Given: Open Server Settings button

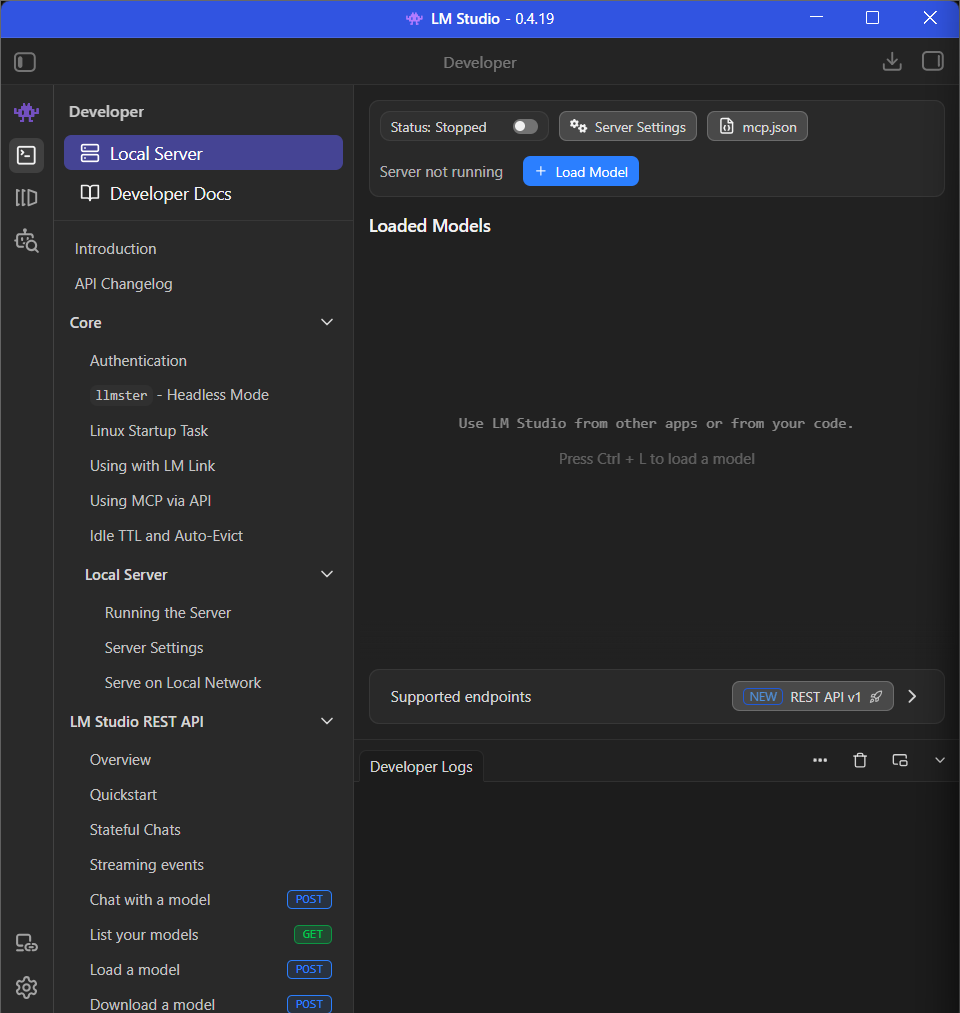Looking at the screenshot, I should point(627,127).
